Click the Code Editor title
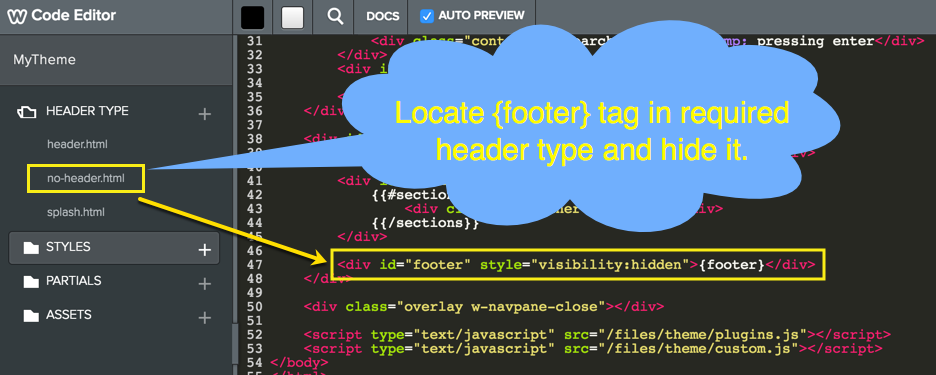The image size is (936, 375). click(73, 16)
